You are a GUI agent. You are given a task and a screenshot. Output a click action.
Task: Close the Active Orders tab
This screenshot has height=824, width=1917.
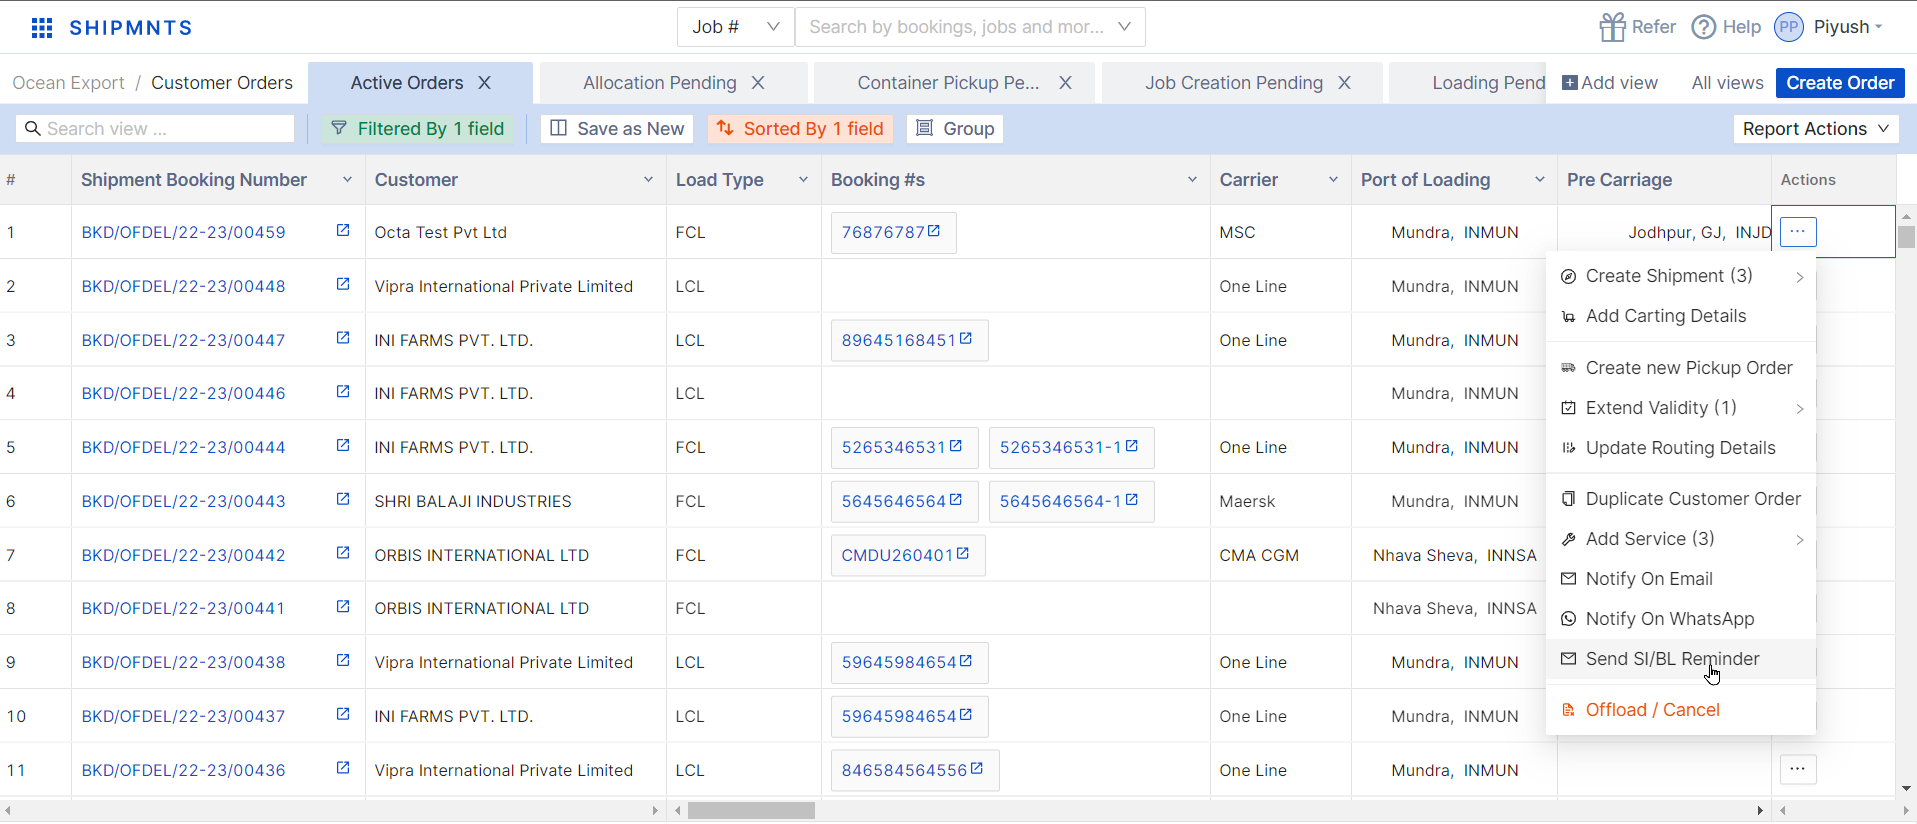point(485,83)
